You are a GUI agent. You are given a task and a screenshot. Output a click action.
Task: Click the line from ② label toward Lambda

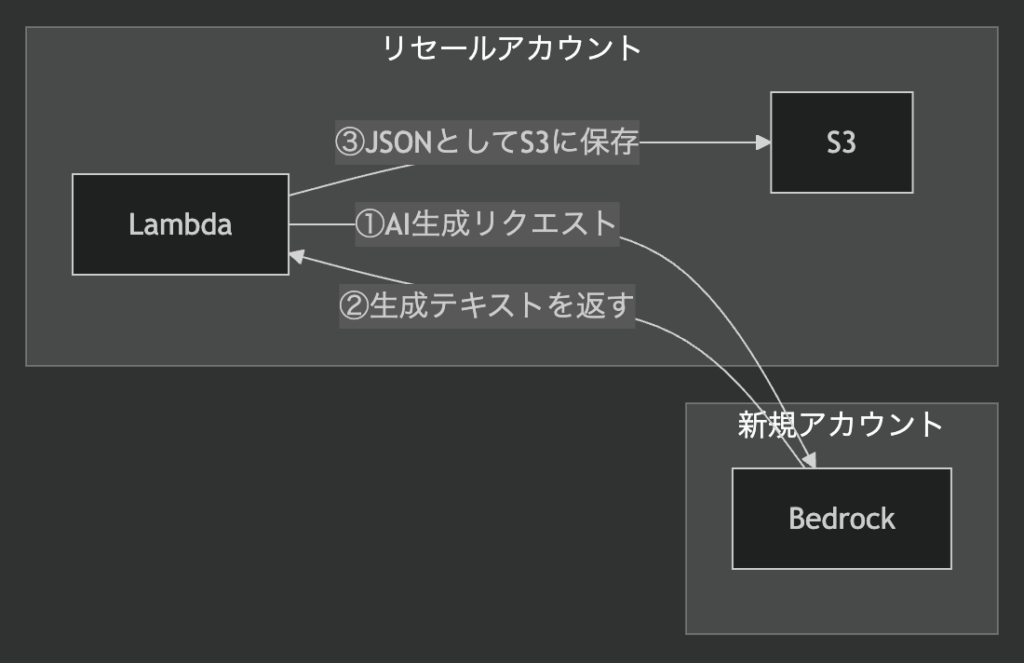360,272
